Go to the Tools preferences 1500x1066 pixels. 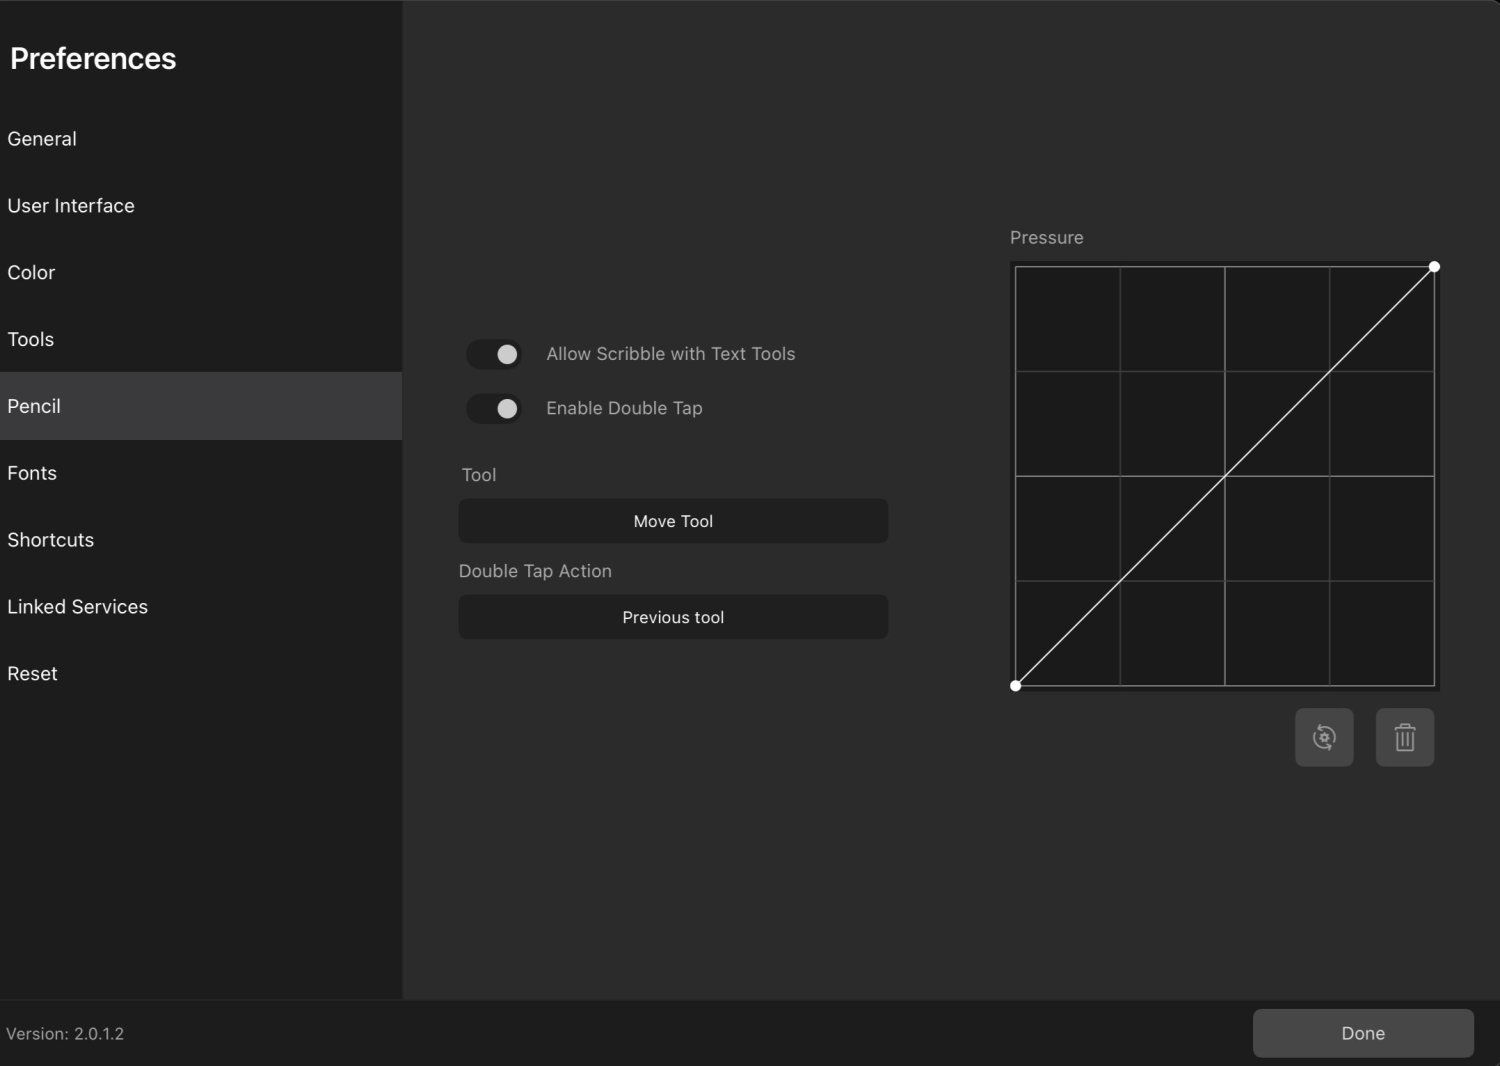point(201,339)
